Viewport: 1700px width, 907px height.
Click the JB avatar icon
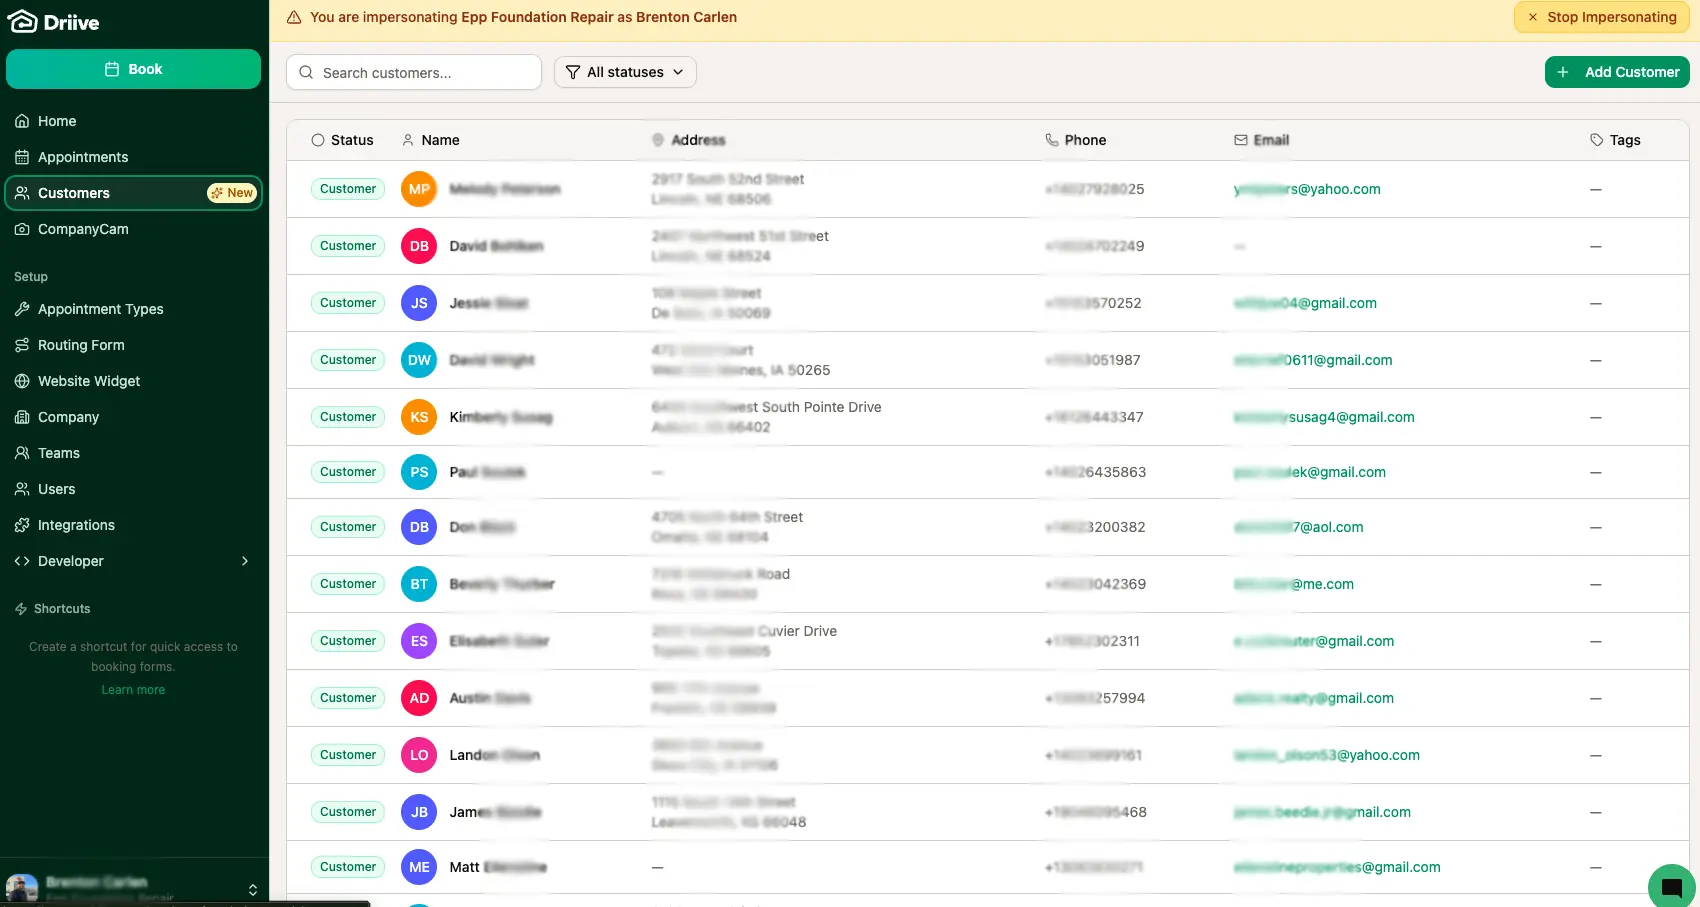(419, 812)
